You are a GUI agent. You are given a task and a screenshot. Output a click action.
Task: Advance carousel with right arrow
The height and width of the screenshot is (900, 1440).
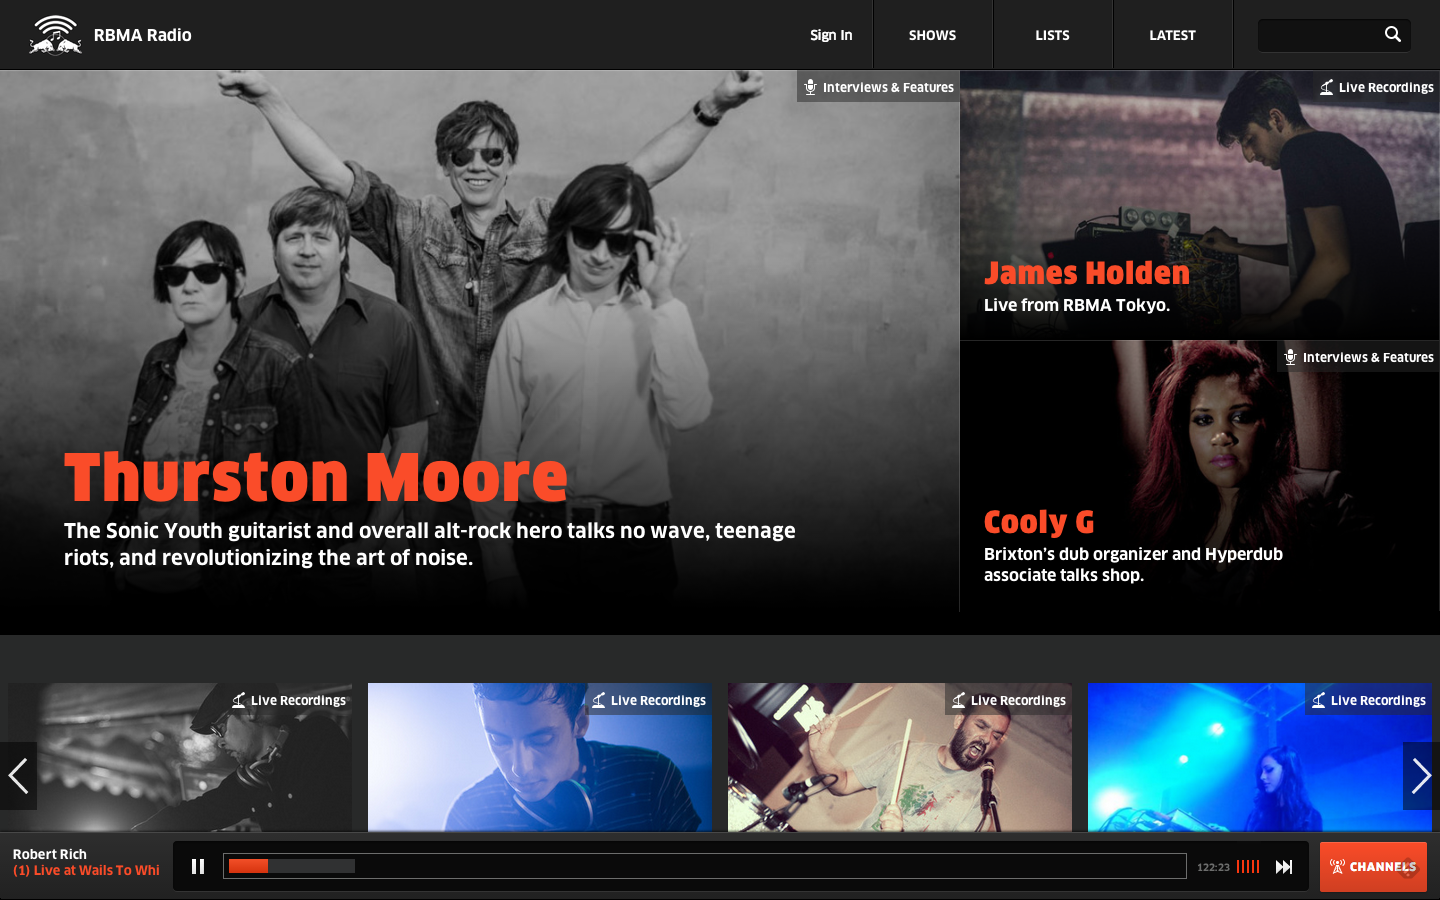point(1421,776)
